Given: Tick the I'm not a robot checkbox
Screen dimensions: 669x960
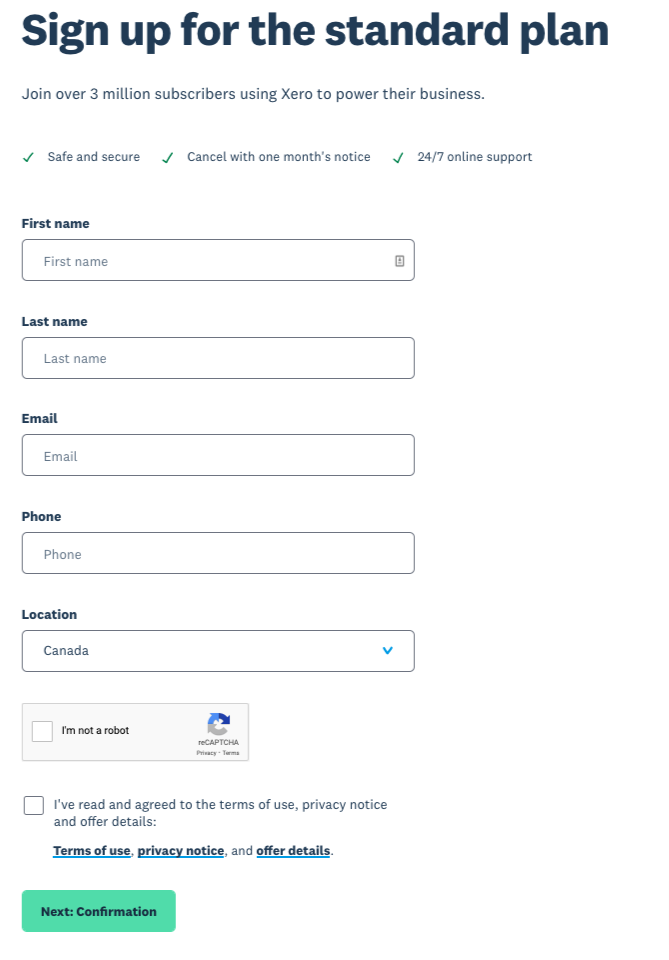Looking at the screenshot, I should click(x=42, y=731).
